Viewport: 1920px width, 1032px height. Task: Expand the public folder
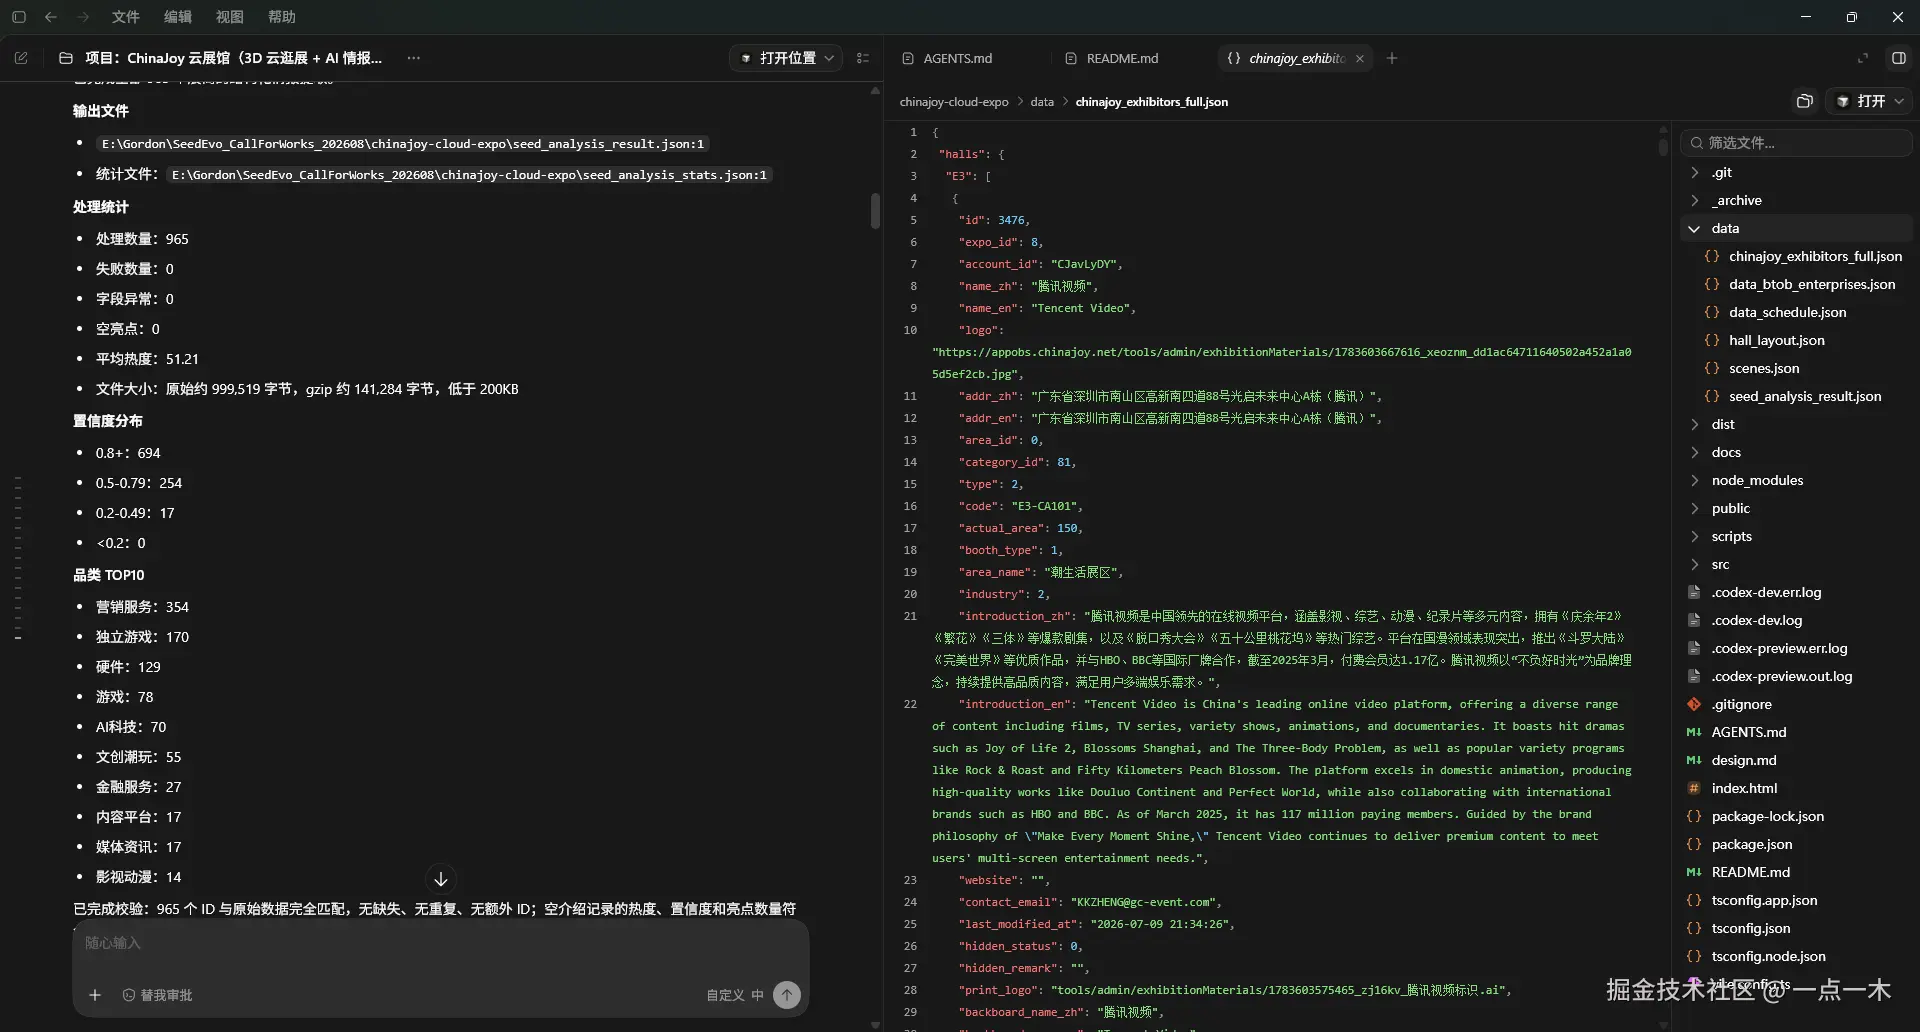pyautogui.click(x=1730, y=508)
